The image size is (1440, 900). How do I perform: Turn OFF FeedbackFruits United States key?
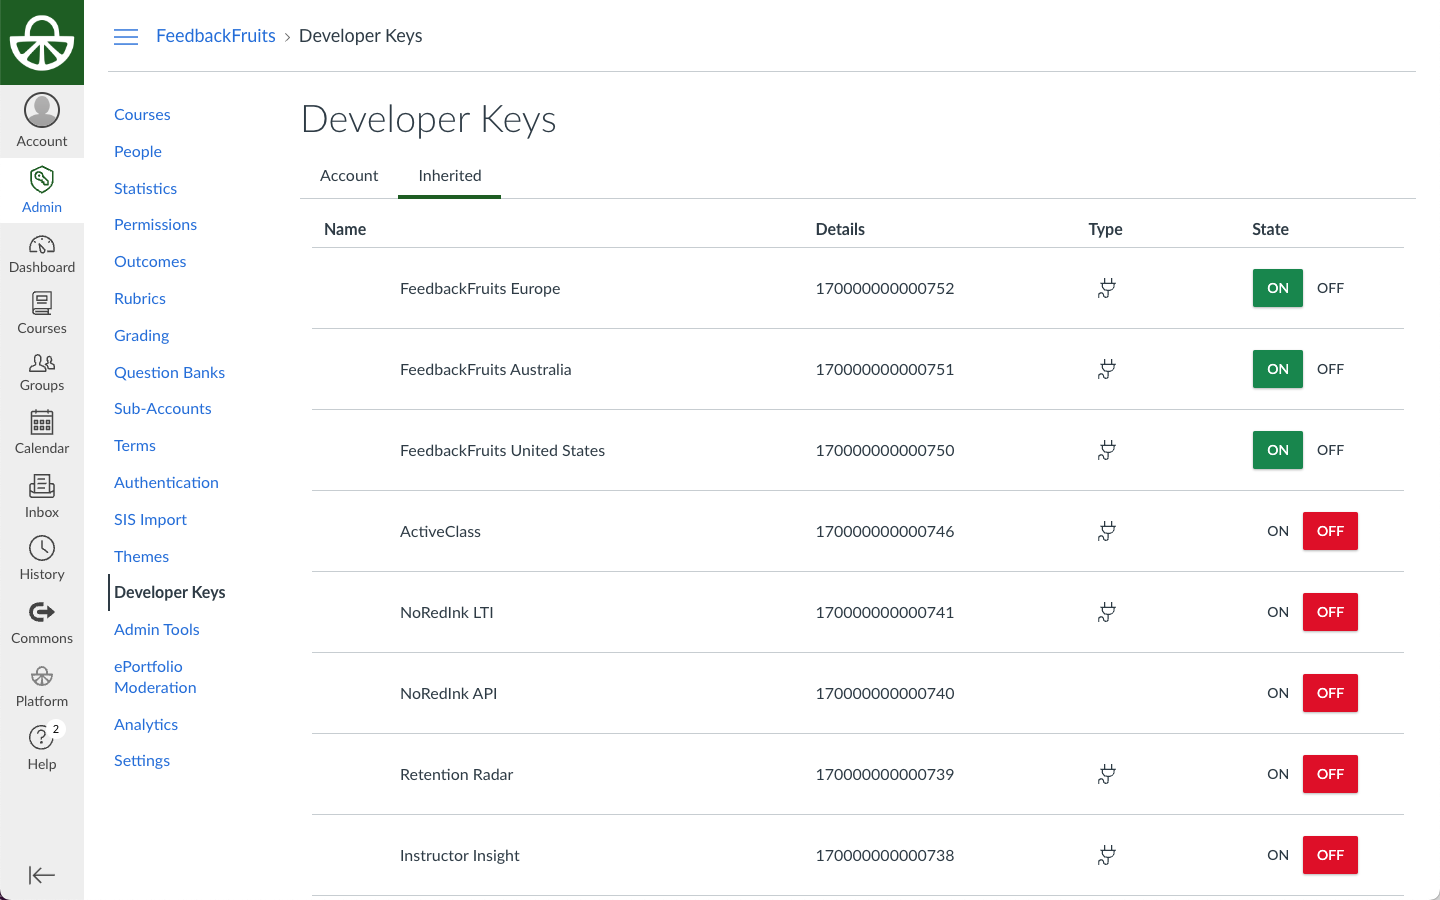click(1330, 450)
